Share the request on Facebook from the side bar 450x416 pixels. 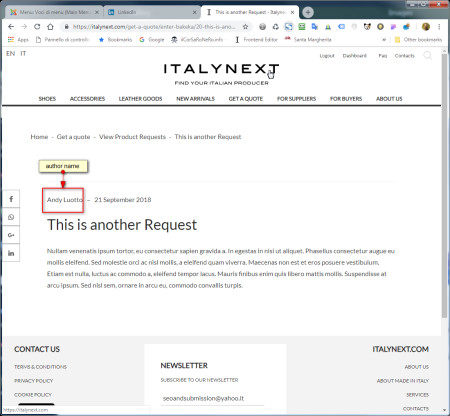pos(11,199)
